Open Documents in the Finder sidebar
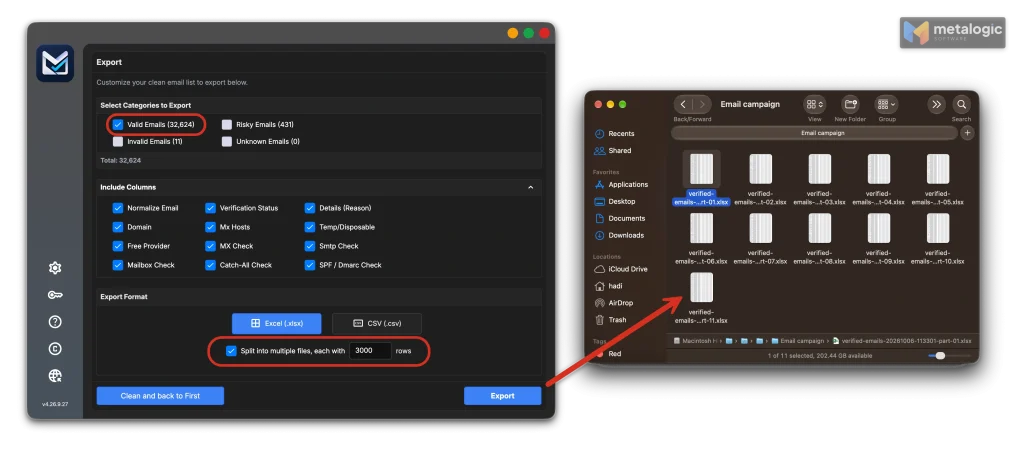Image resolution: width=1024 pixels, height=451 pixels. (620, 219)
